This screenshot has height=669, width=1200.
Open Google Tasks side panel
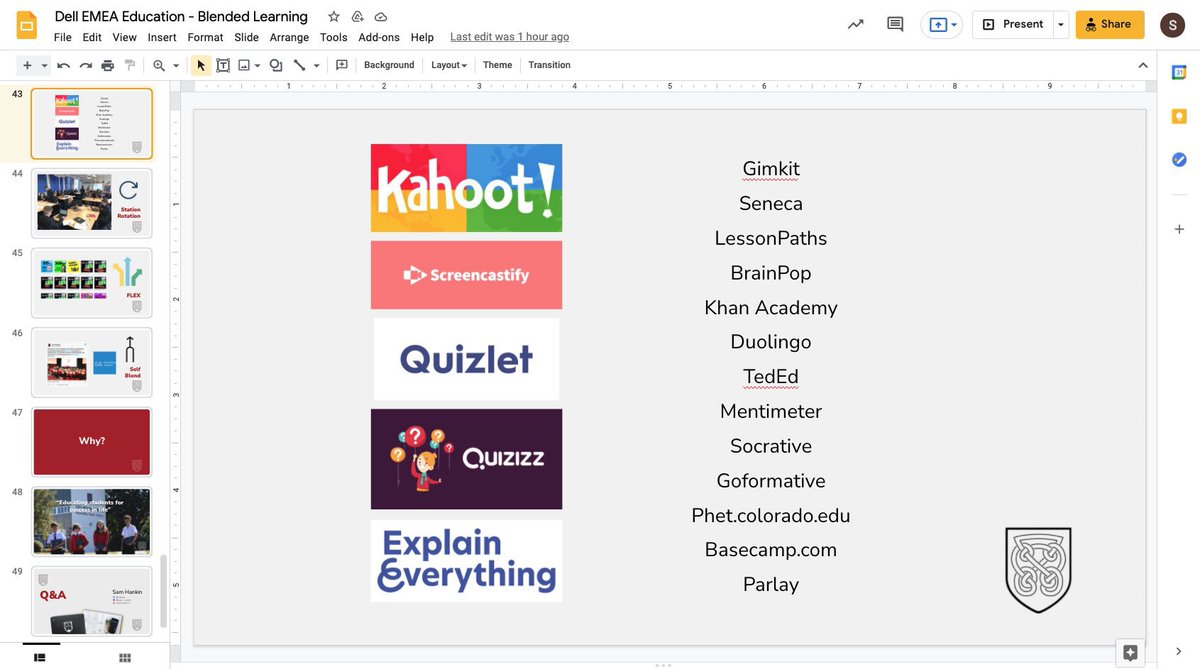pos(1179,160)
